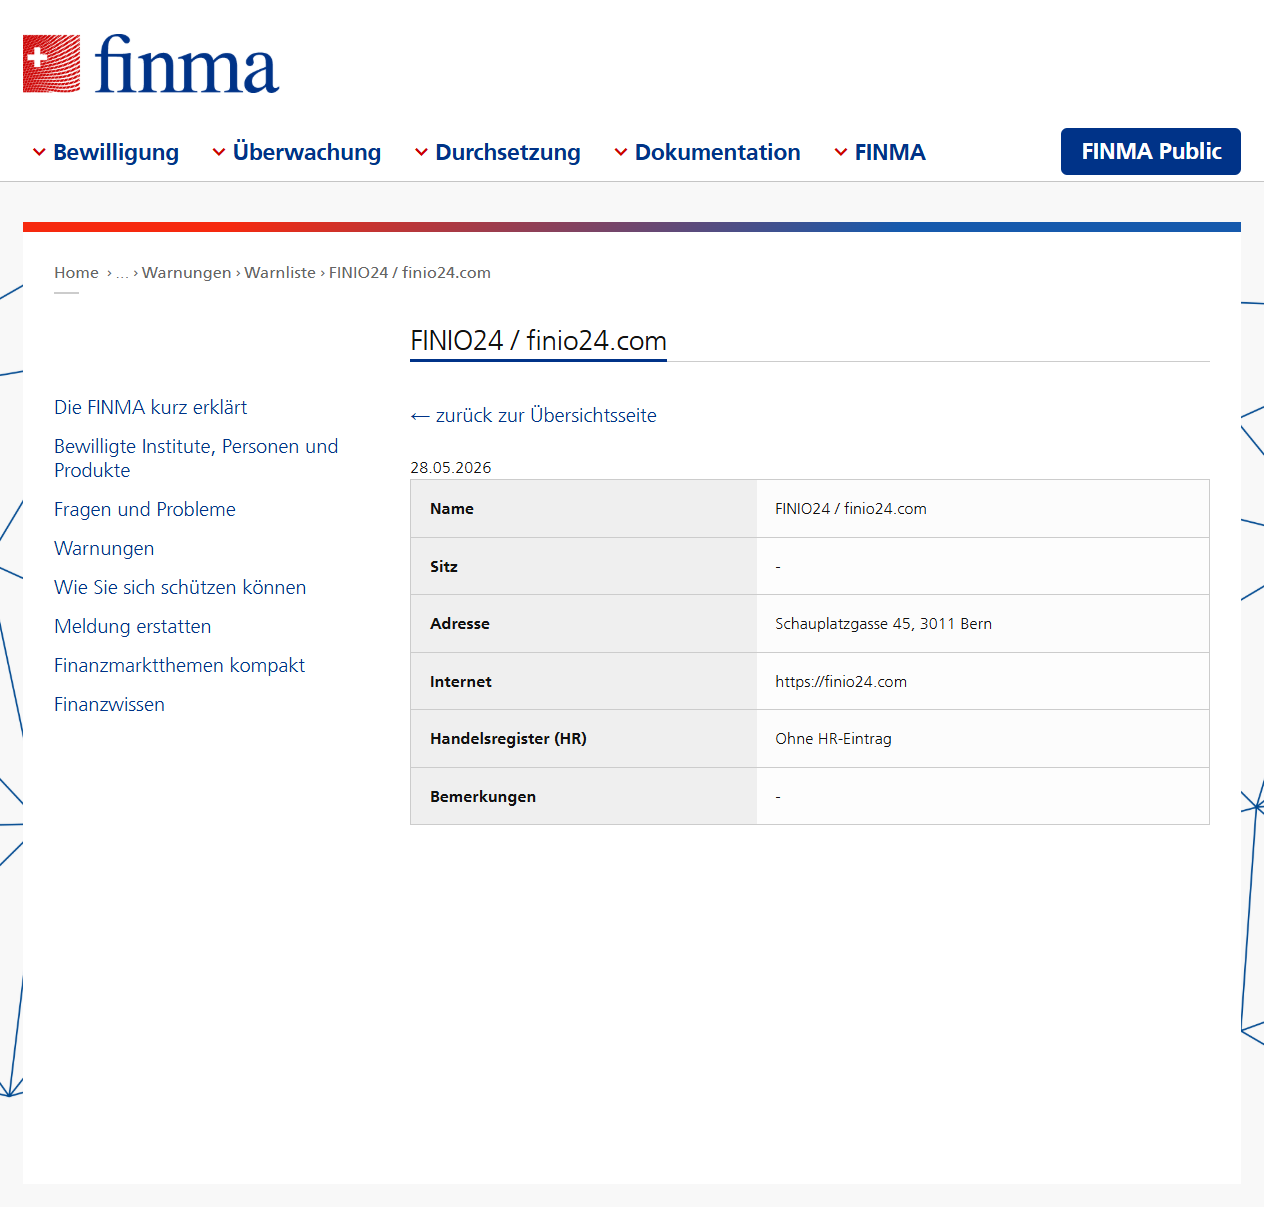The image size is (1264, 1207).
Task: Click the Sitz row label
Action: point(444,566)
